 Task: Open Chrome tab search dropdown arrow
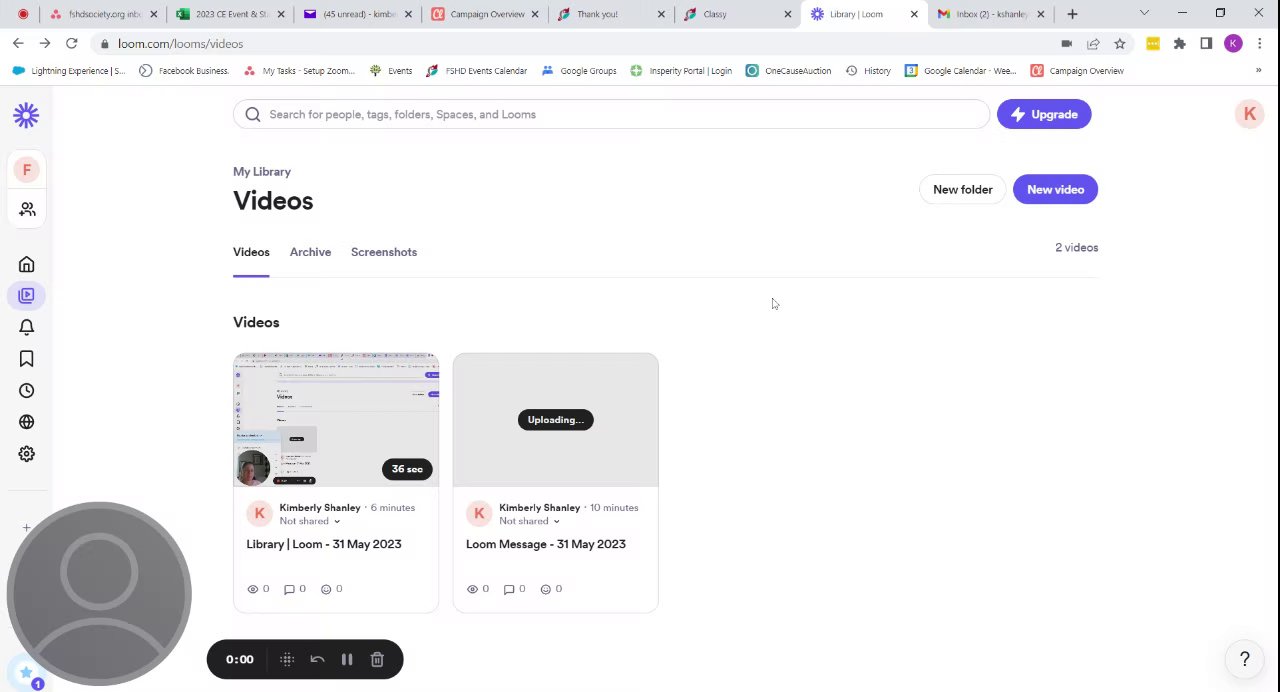pos(1144,14)
